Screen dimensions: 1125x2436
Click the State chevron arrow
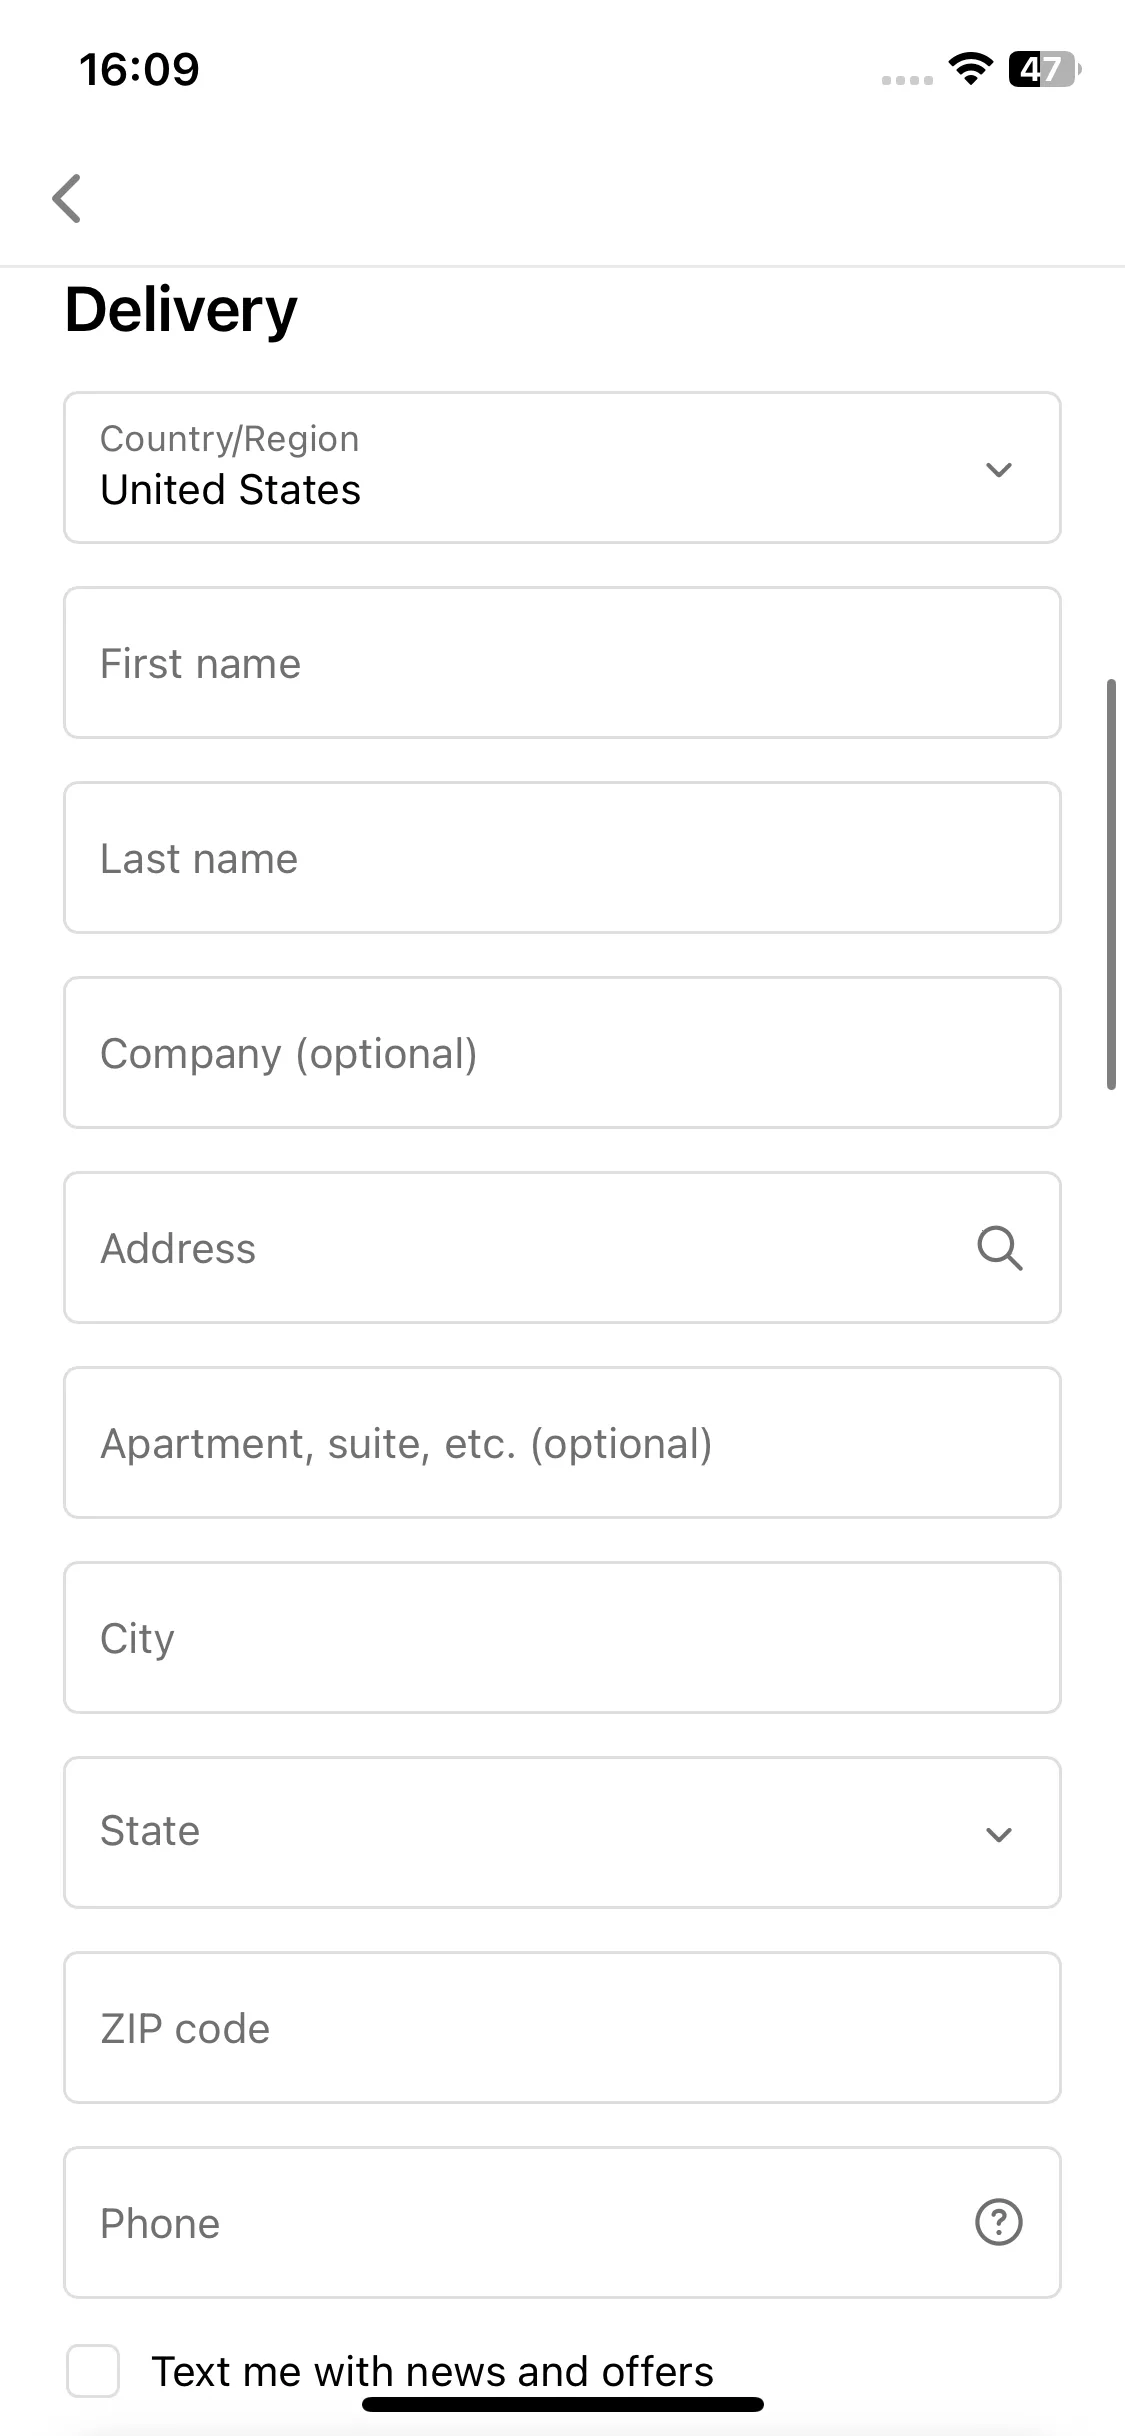[x=999, y=1834]
